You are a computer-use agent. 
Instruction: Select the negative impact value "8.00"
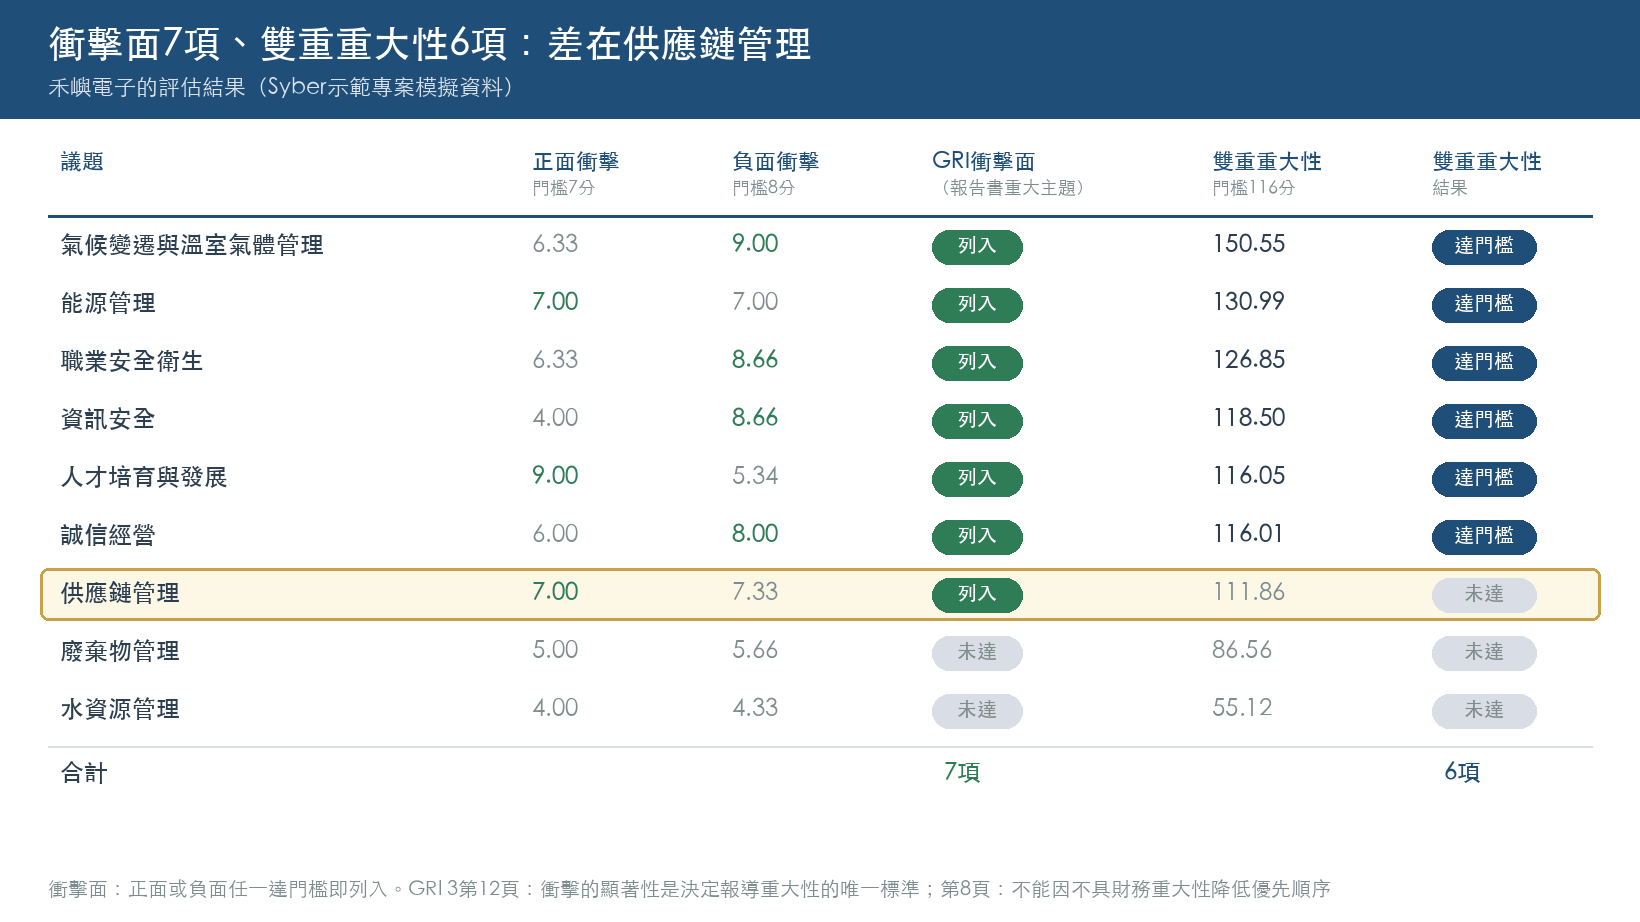coord(755,534)
